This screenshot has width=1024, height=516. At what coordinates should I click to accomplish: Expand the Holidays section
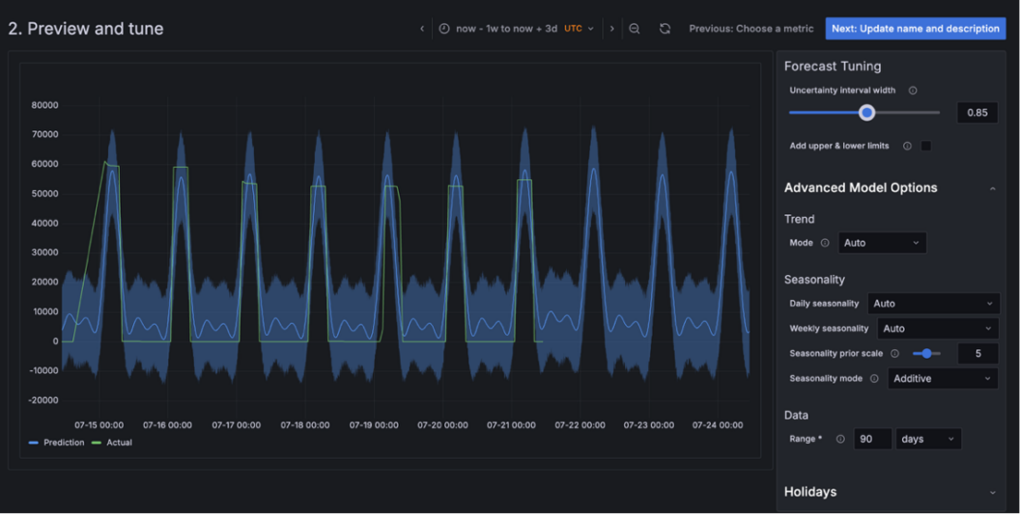pos(992,493)
